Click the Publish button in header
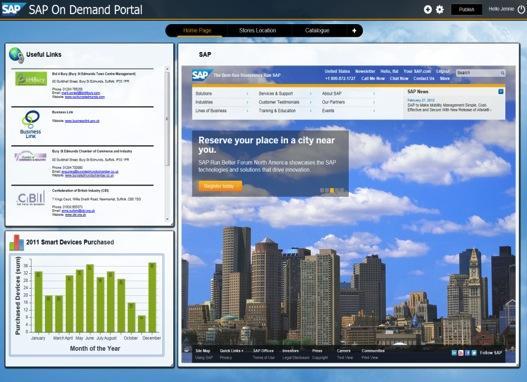 (466, 9)
